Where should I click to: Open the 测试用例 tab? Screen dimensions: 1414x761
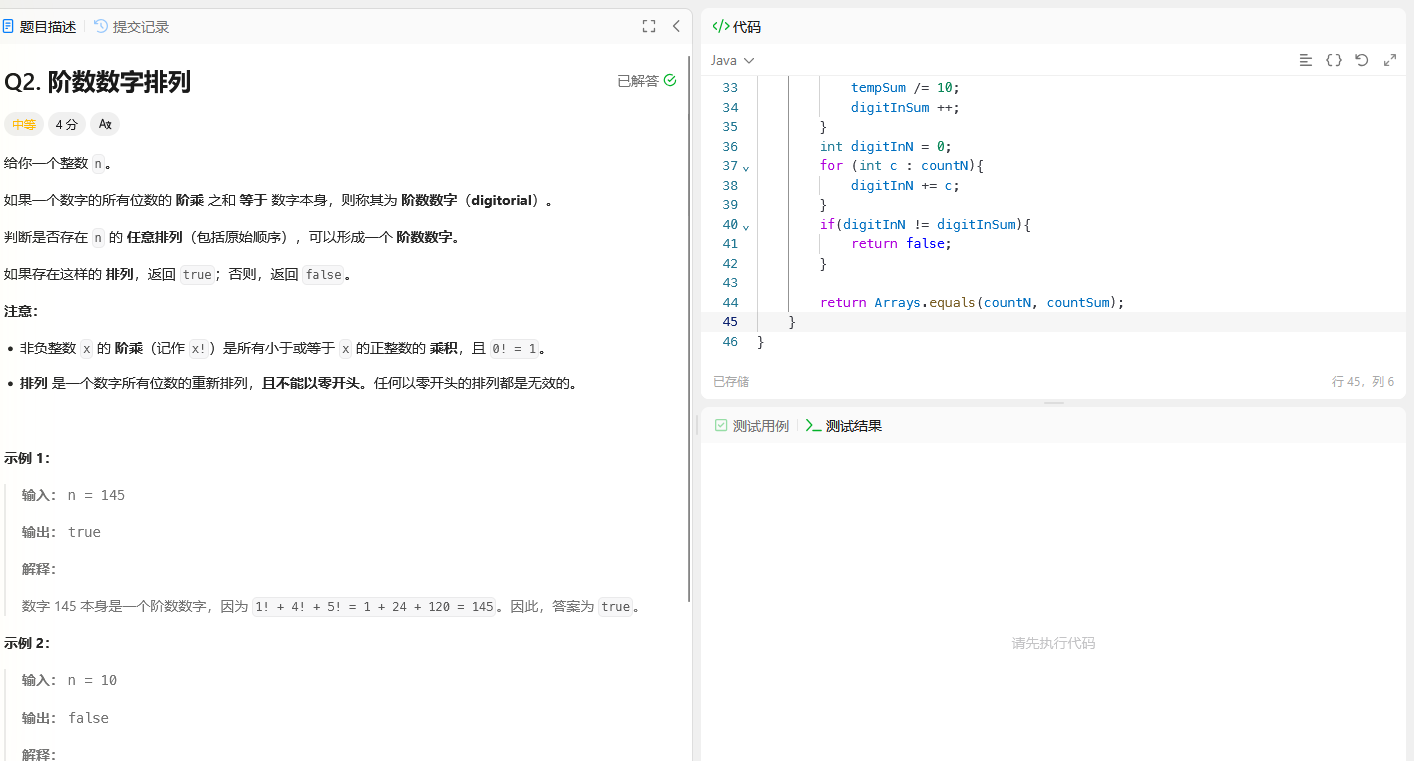[x=751, y=426]
